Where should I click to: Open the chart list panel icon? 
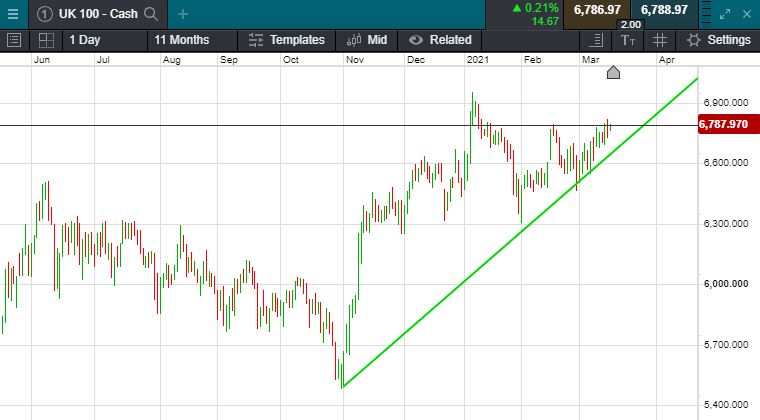14,40
